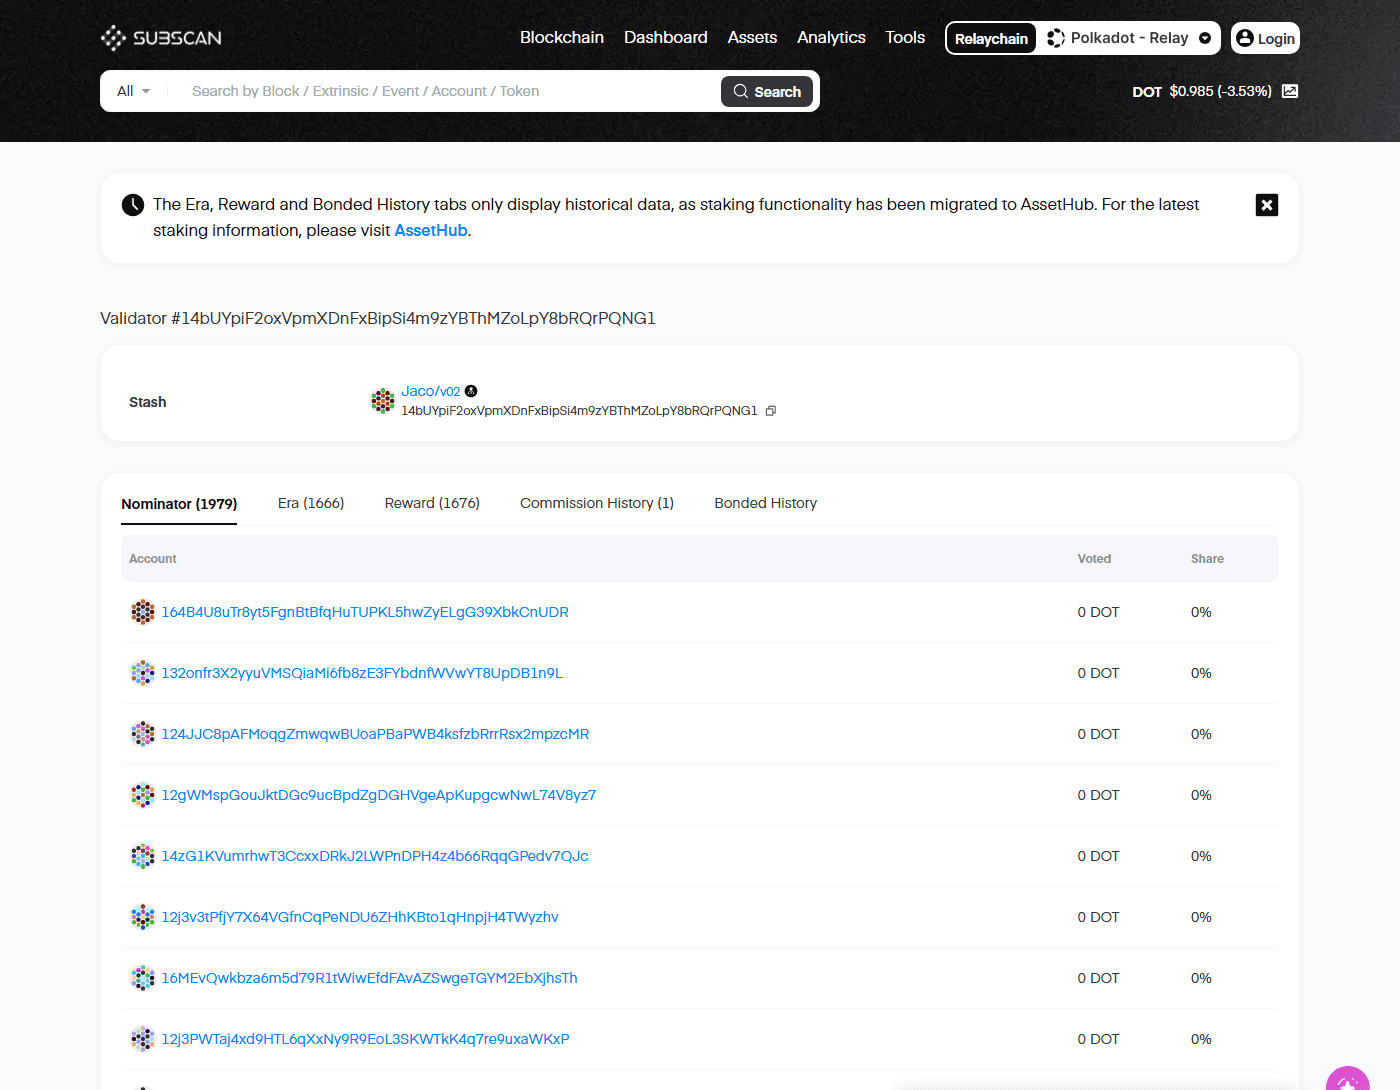Open the Analytics menu

pyautogui.click(x=831, y=37)
